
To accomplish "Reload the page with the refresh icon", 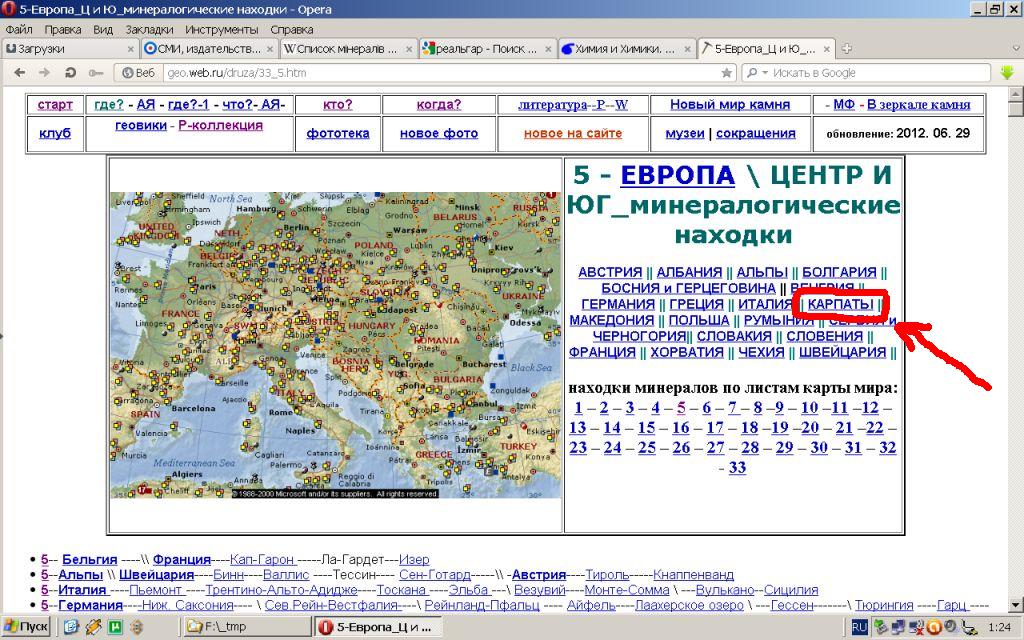I will click(x=70, y=72).
